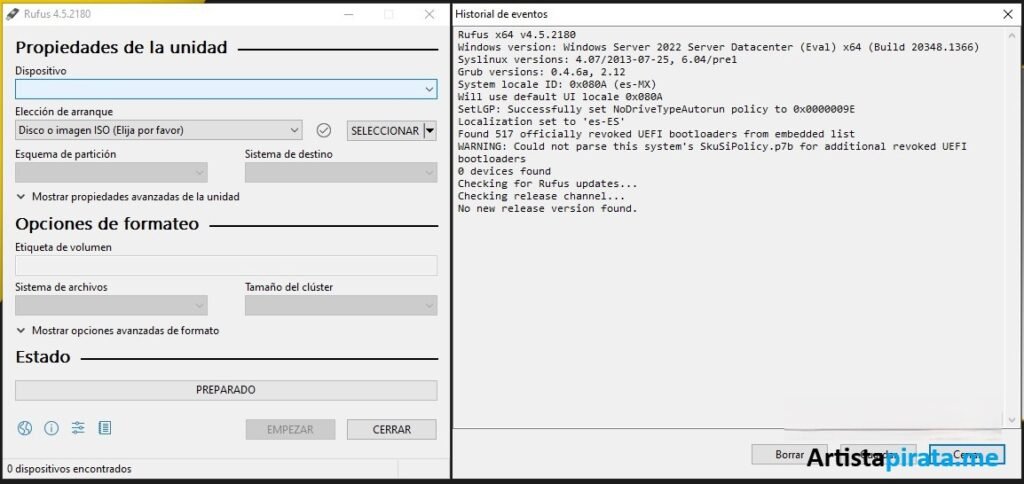Click the 'System locale ID' log line
Screen dimensions: 1024x484
click(556, 84)
